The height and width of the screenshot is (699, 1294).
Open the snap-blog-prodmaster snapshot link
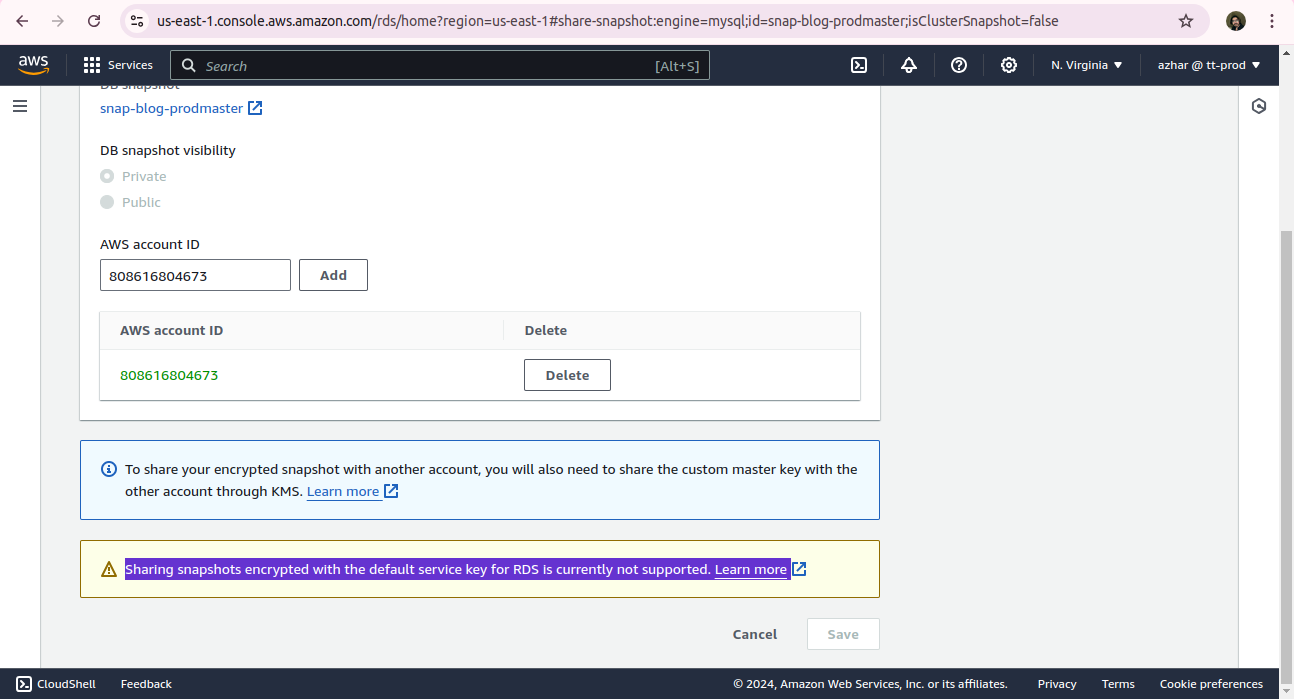click(x=172, y=108)
